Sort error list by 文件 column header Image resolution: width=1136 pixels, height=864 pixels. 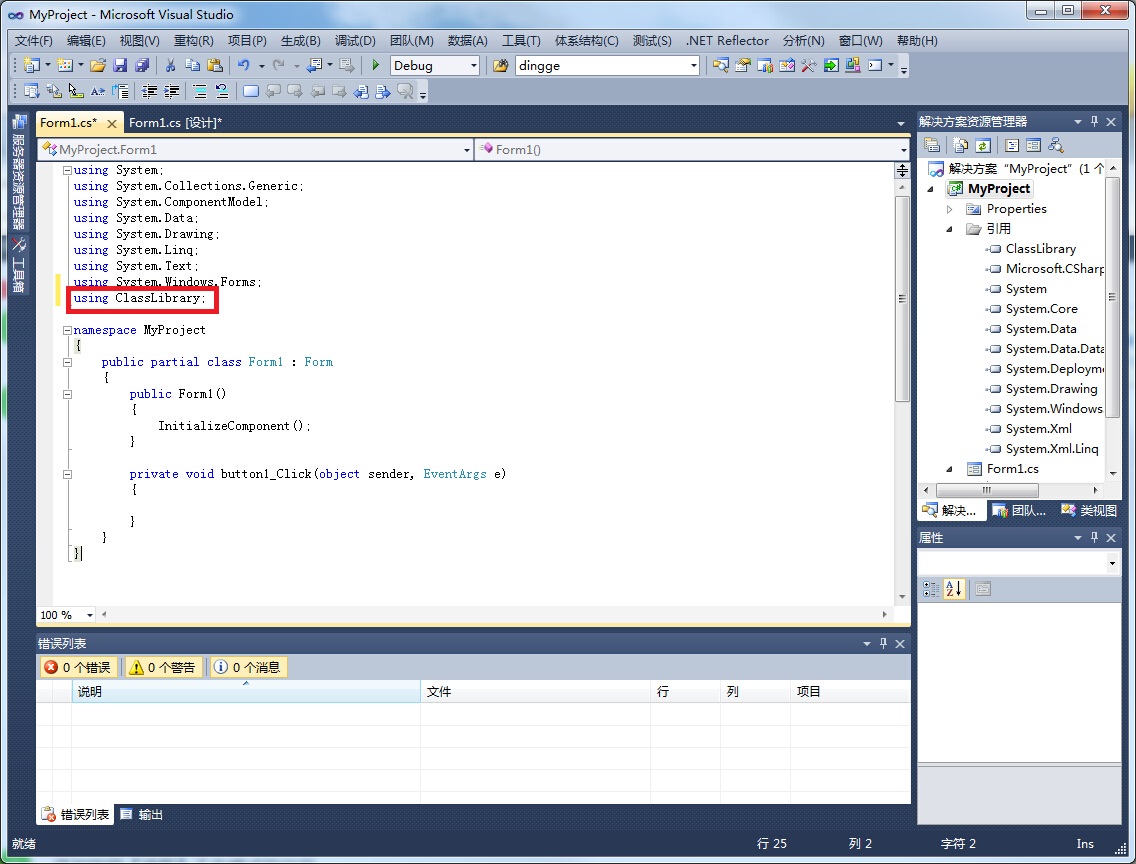[x=535, y=692]
